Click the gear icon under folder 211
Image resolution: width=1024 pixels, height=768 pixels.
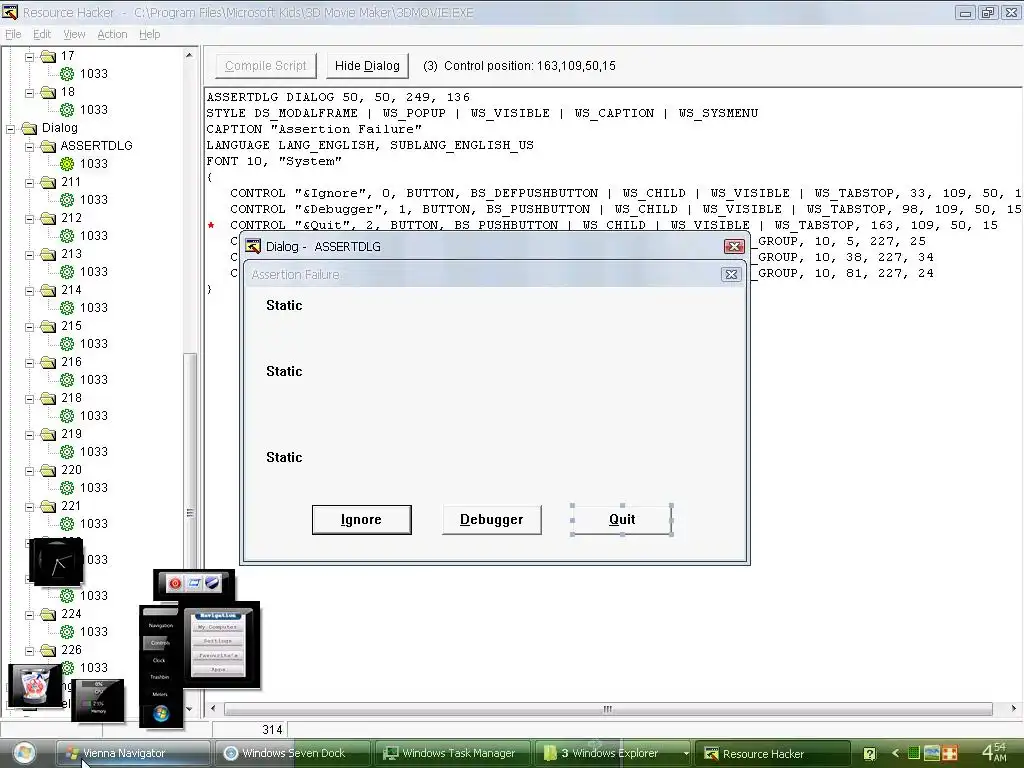click(x=67, y=199)
